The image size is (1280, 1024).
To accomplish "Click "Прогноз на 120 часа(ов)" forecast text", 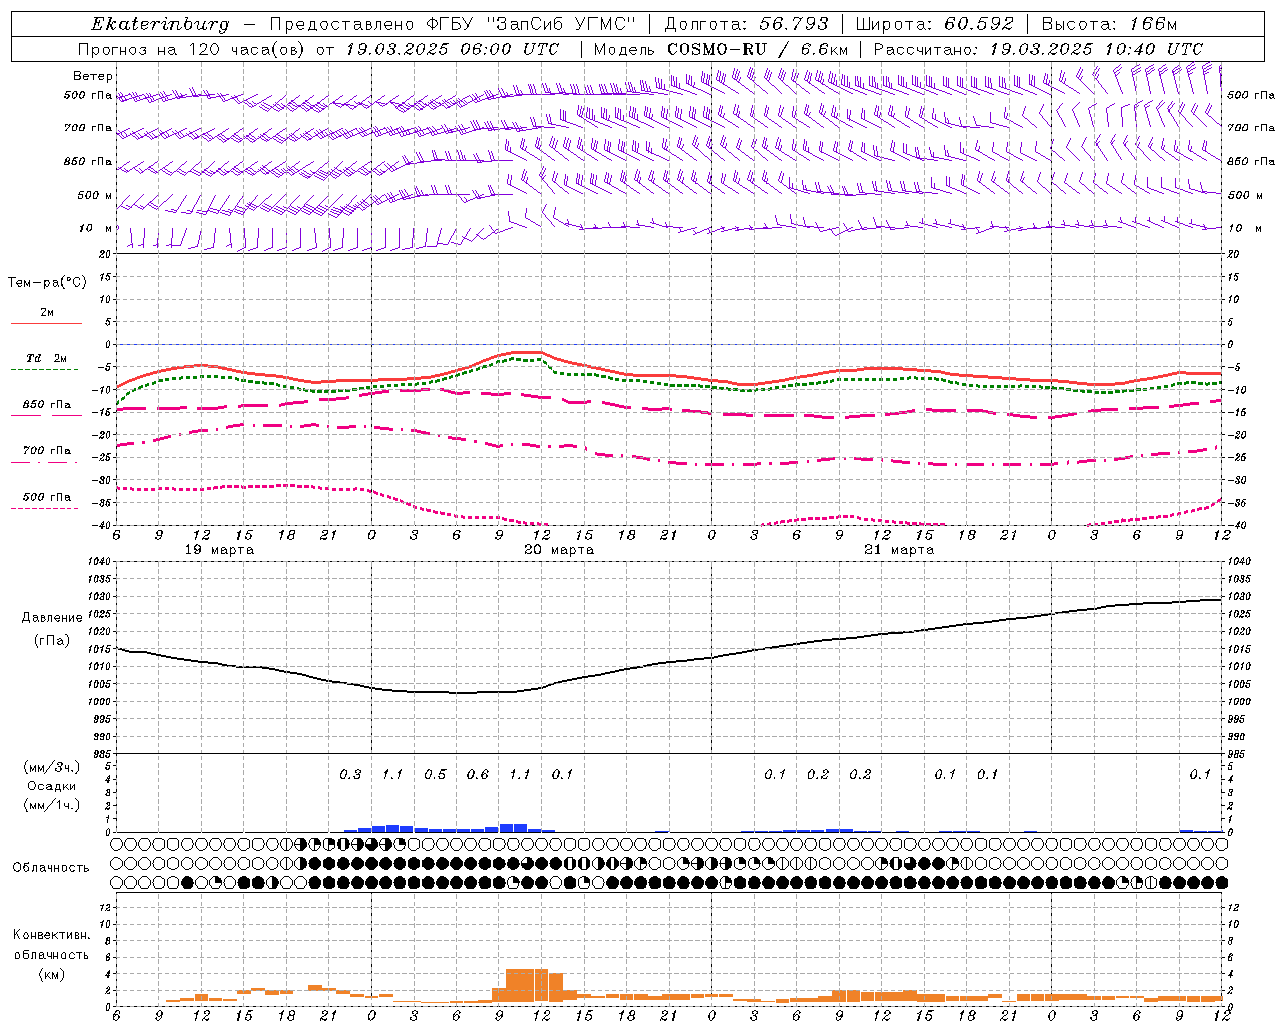I will [192, 49].
